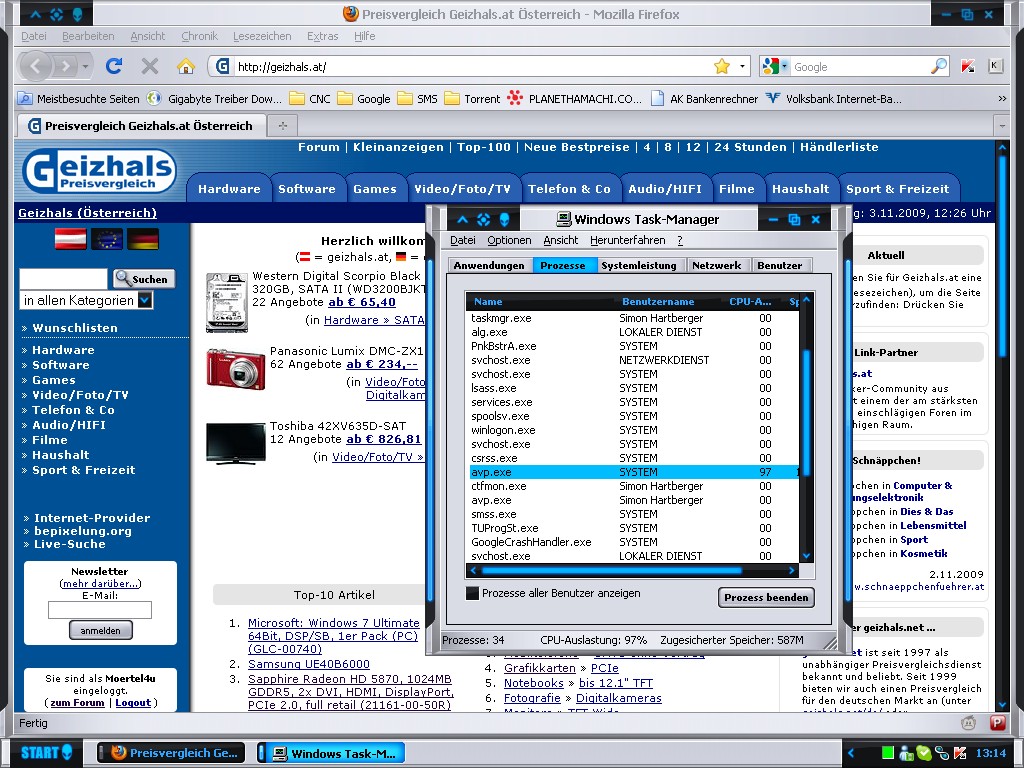Open Firefox's Lesezeichen menu
Viewport: 1024px width, 768px height.
point(262,36)
